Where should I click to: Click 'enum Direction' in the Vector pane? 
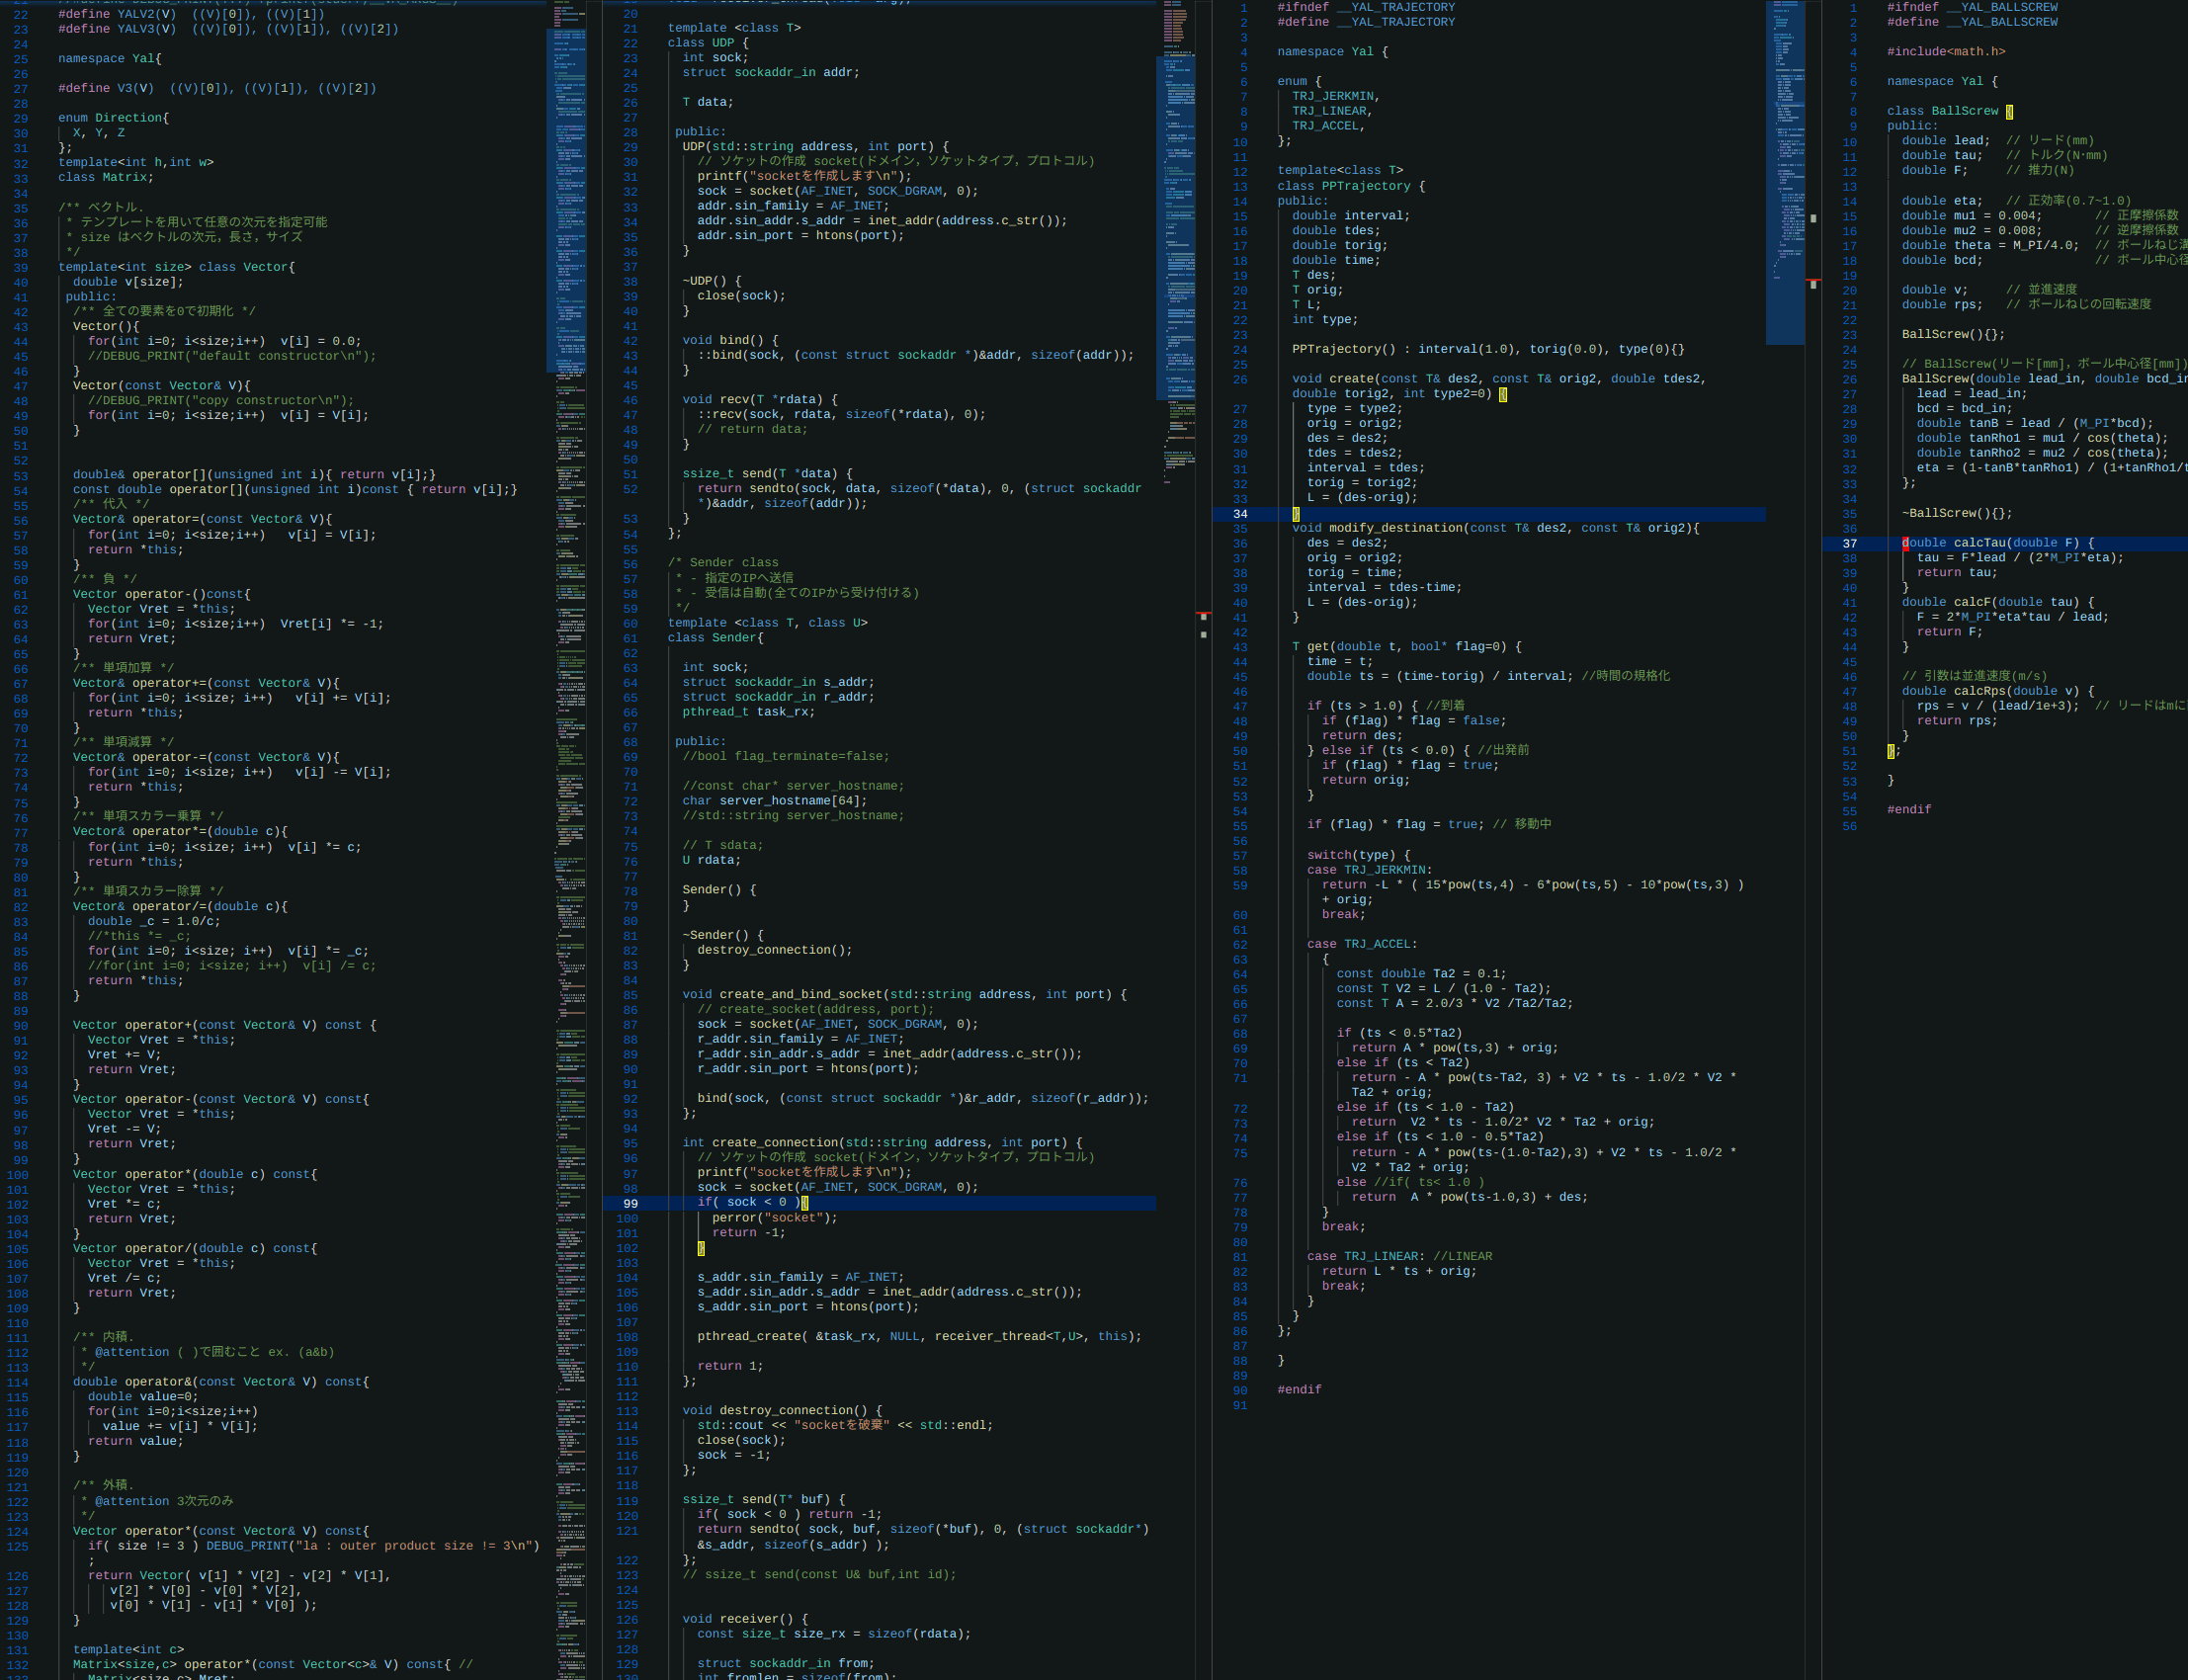pos(110,118)
